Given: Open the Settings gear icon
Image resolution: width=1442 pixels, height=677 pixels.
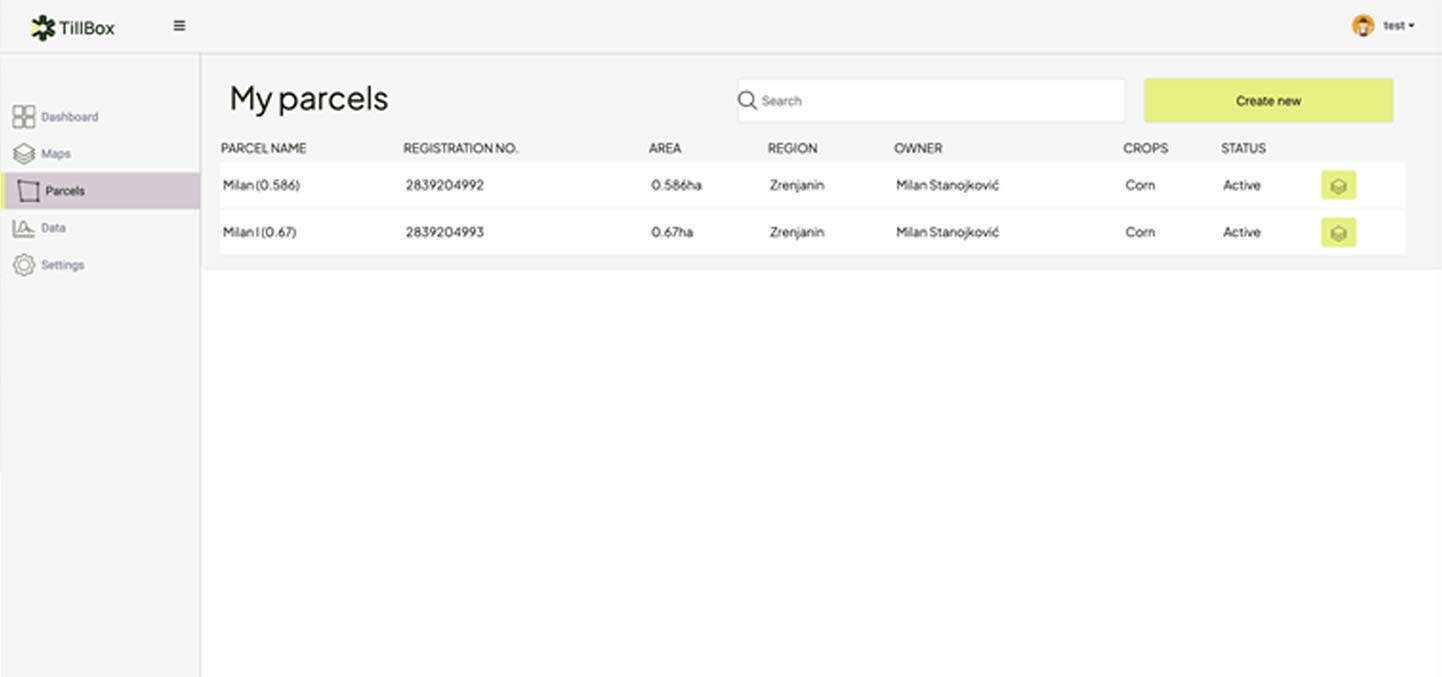Looking at the screenshot, I should 24,265.
